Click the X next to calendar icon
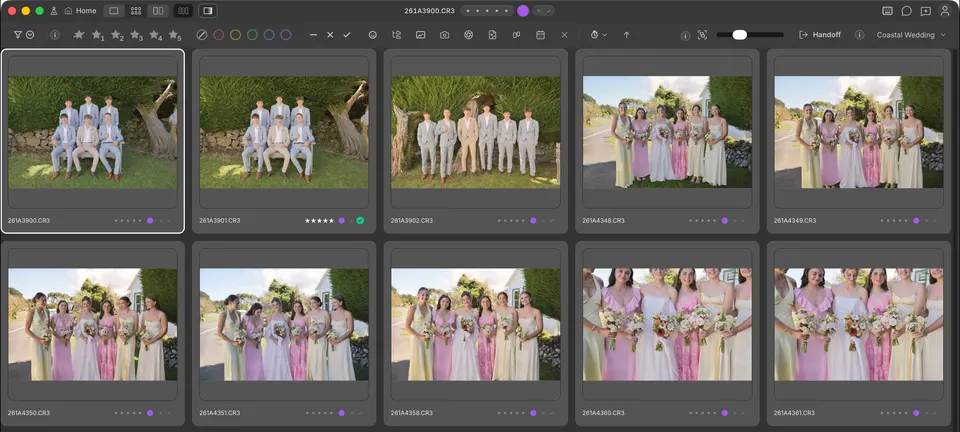960x432 pixels. [564, 35]
